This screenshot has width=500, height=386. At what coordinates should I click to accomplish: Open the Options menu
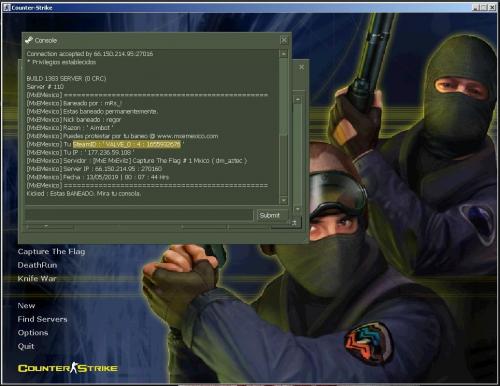(x=33, y=333)
